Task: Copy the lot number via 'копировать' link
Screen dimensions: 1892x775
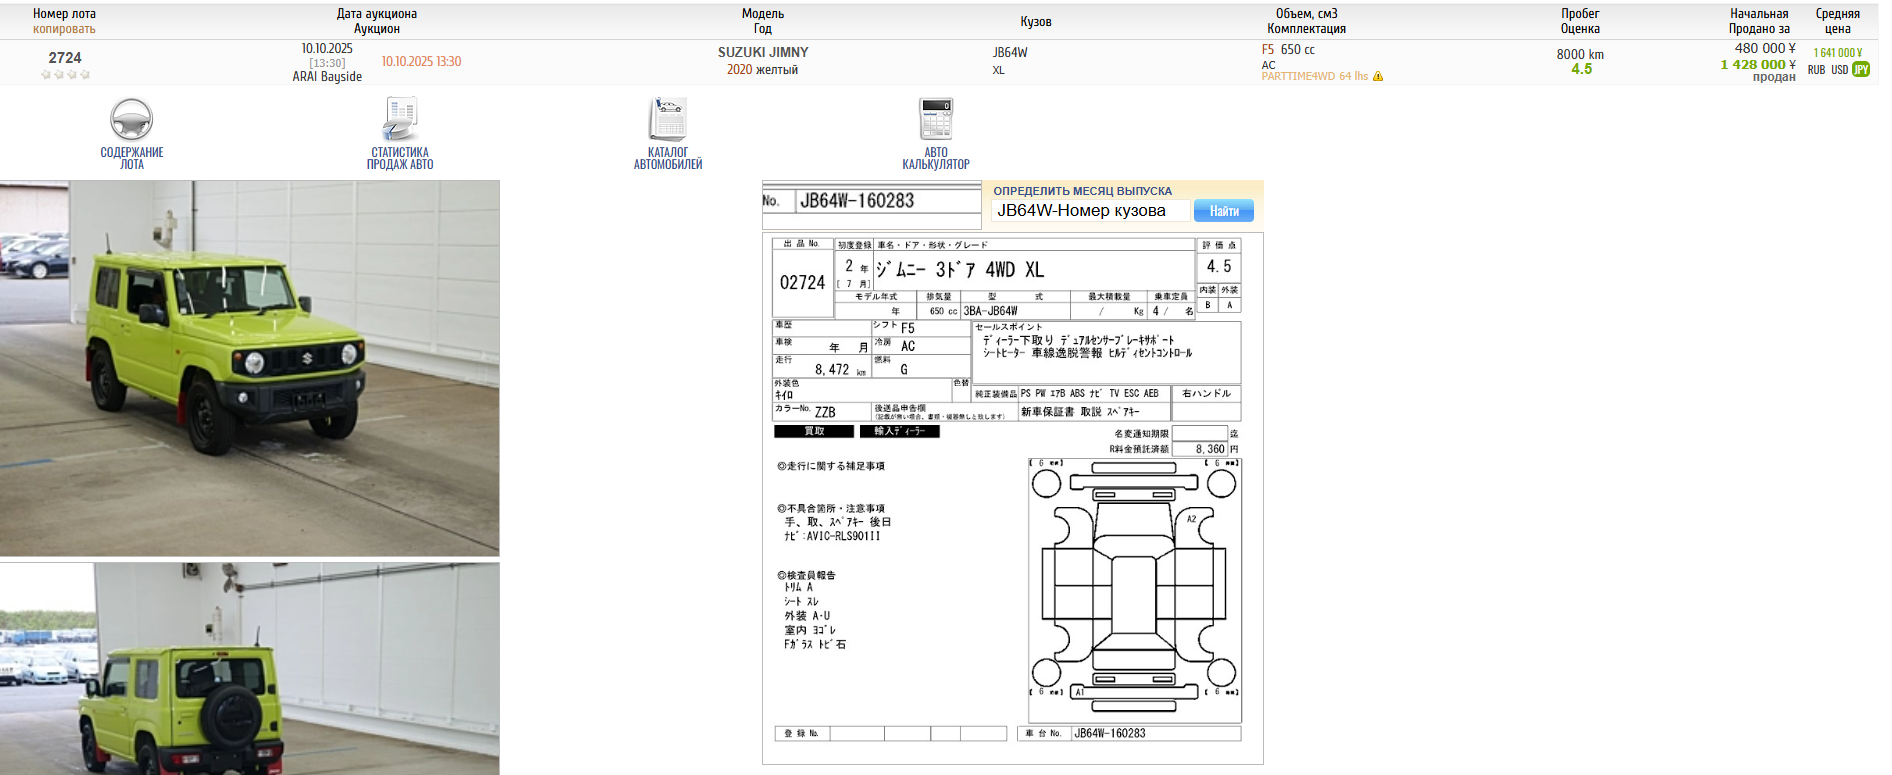Action: click(x=64, y=29)
